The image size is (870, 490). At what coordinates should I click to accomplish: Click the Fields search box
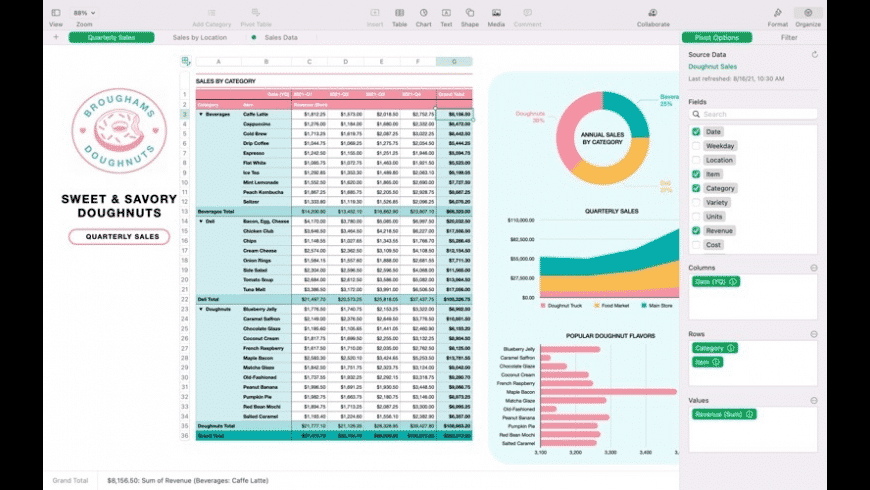coord(753,114)
